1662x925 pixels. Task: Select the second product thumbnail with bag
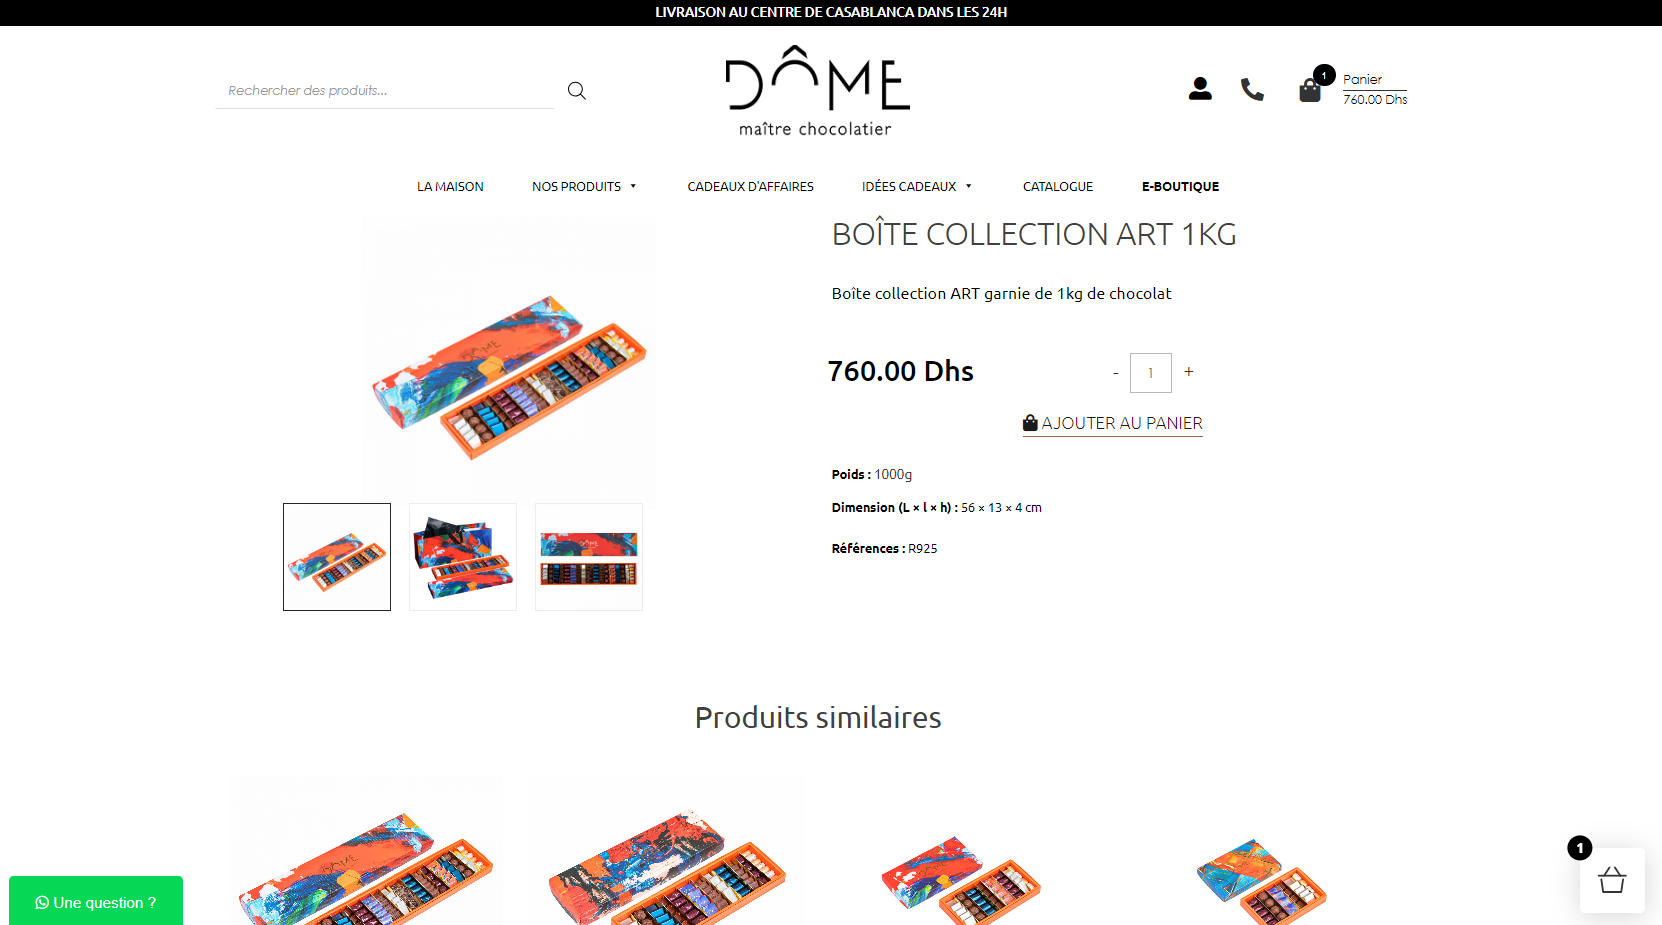point(463,557)
